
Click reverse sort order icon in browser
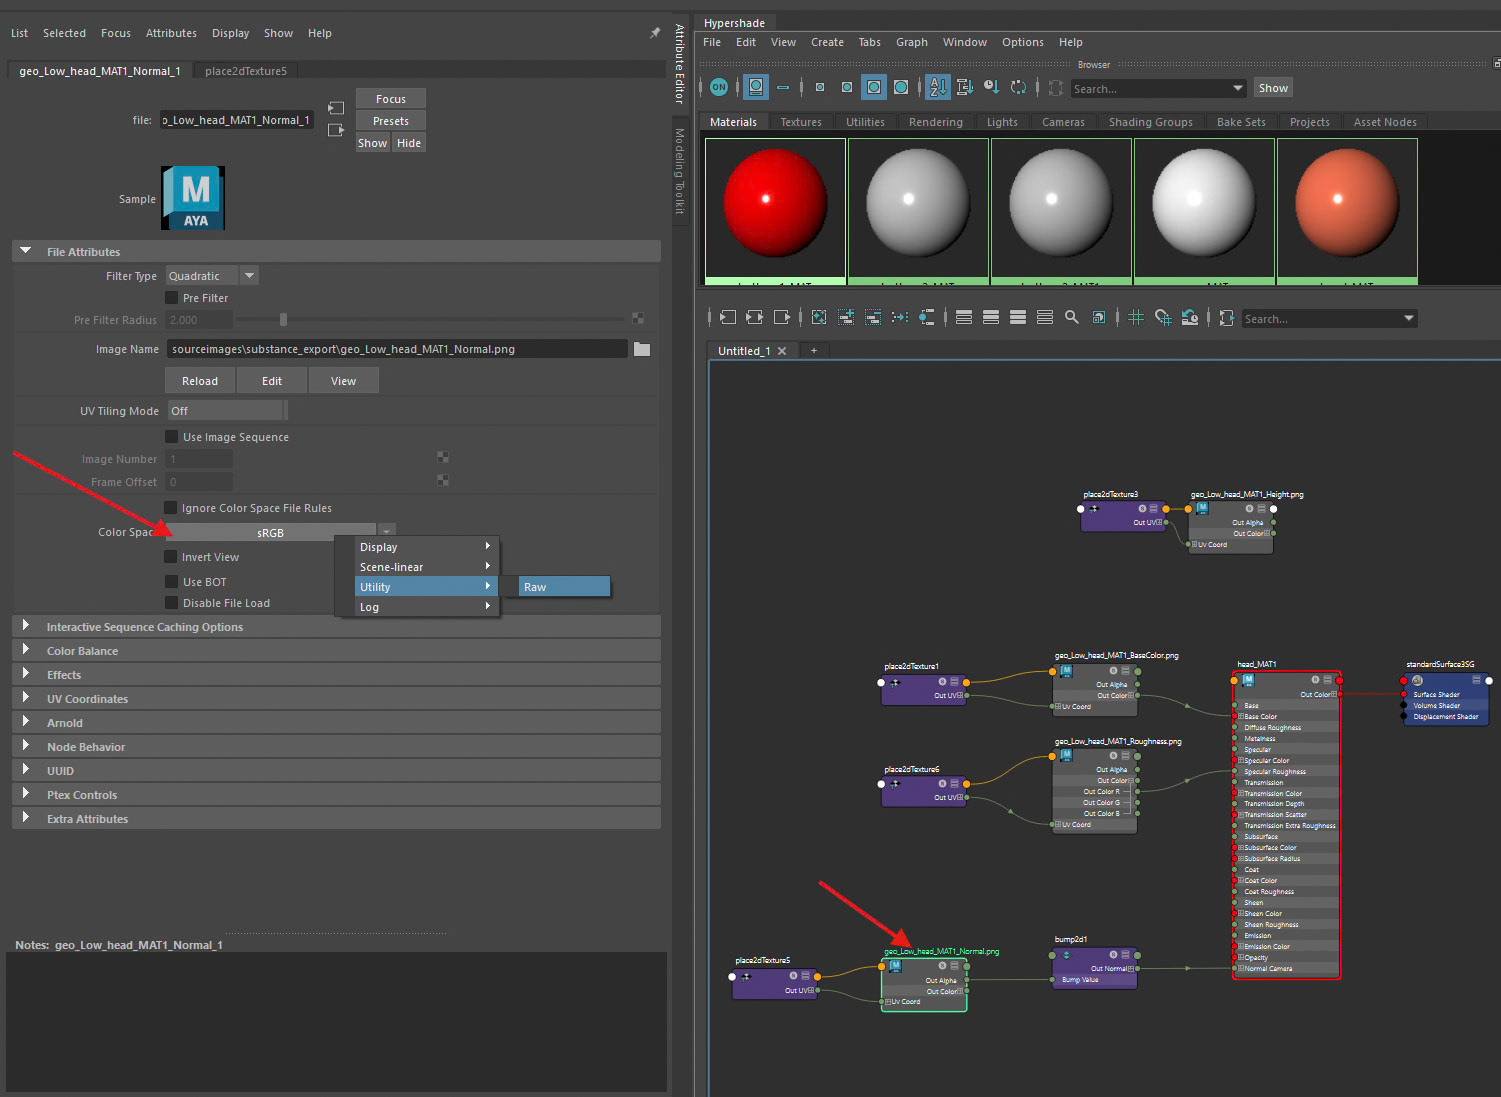click(1018, 88)
